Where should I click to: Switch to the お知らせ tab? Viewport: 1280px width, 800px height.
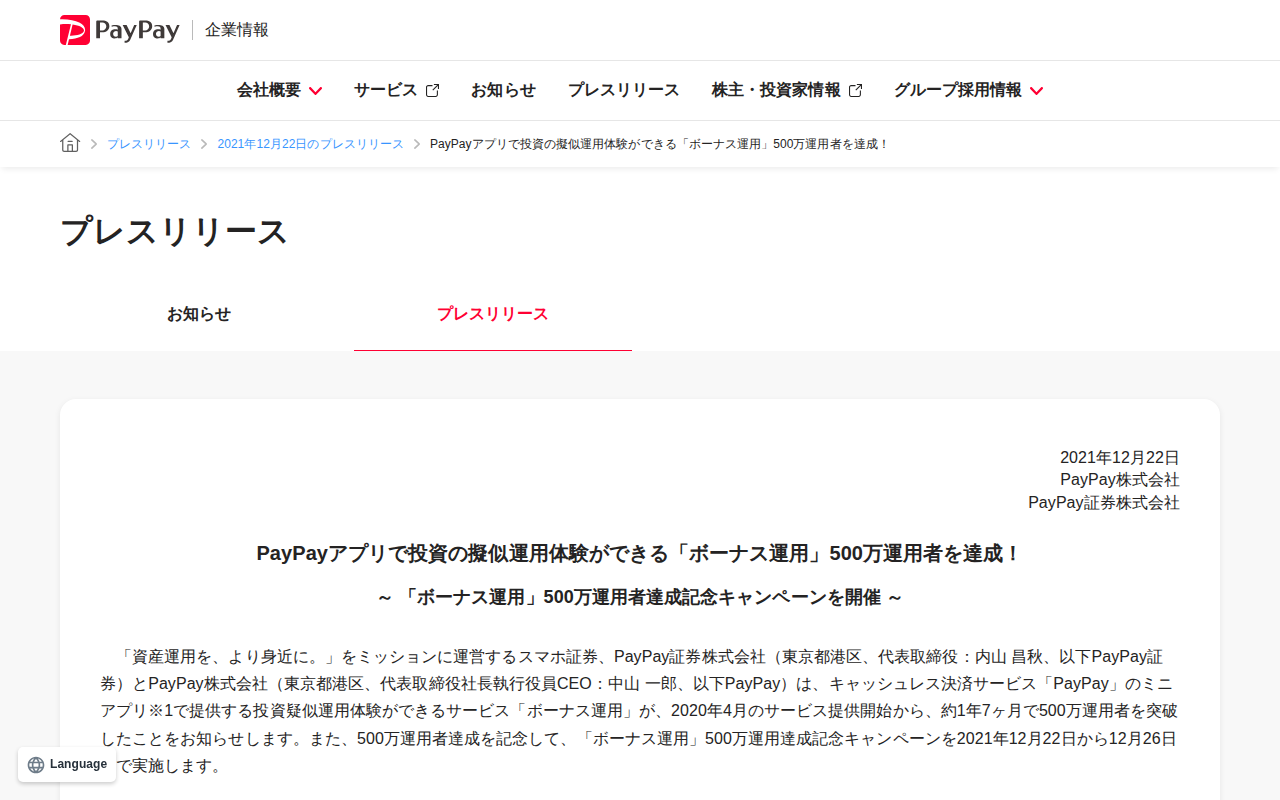[199, 314]
